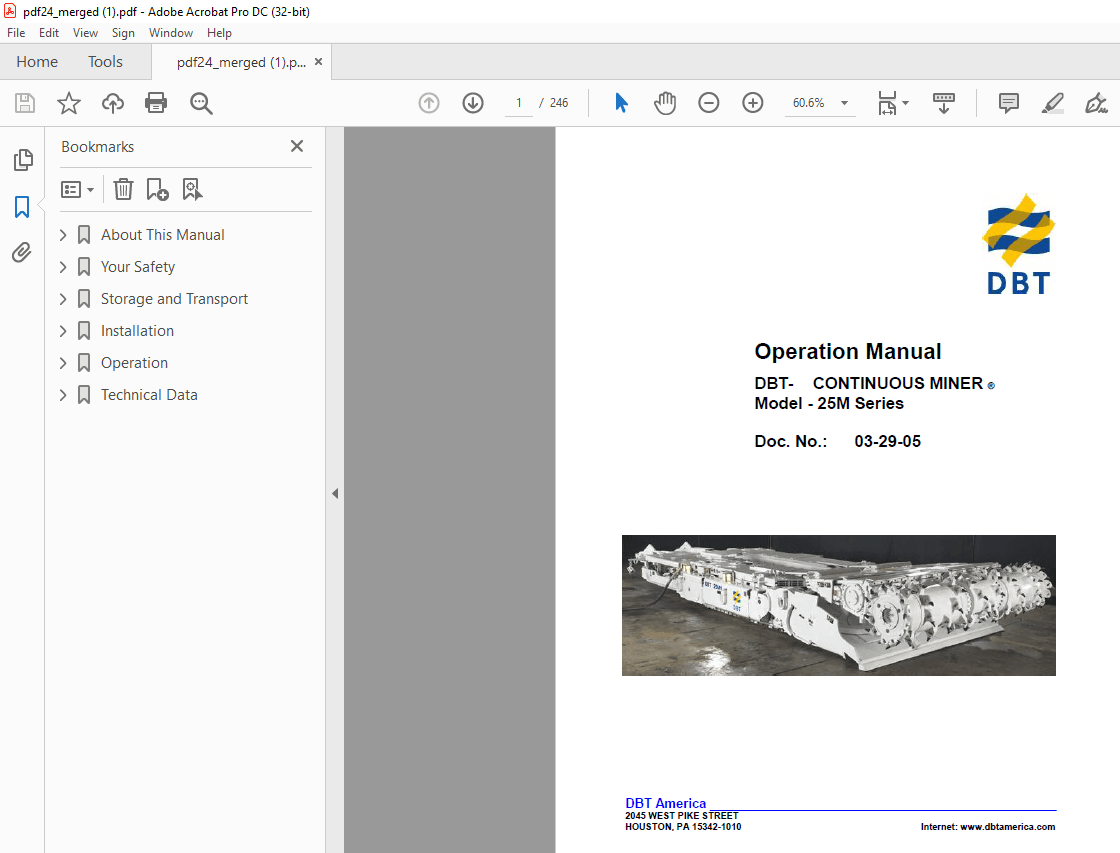Open the Attachments panel paperclip icon
Viewport: 1120px width, 853px height.
point(22,252)
